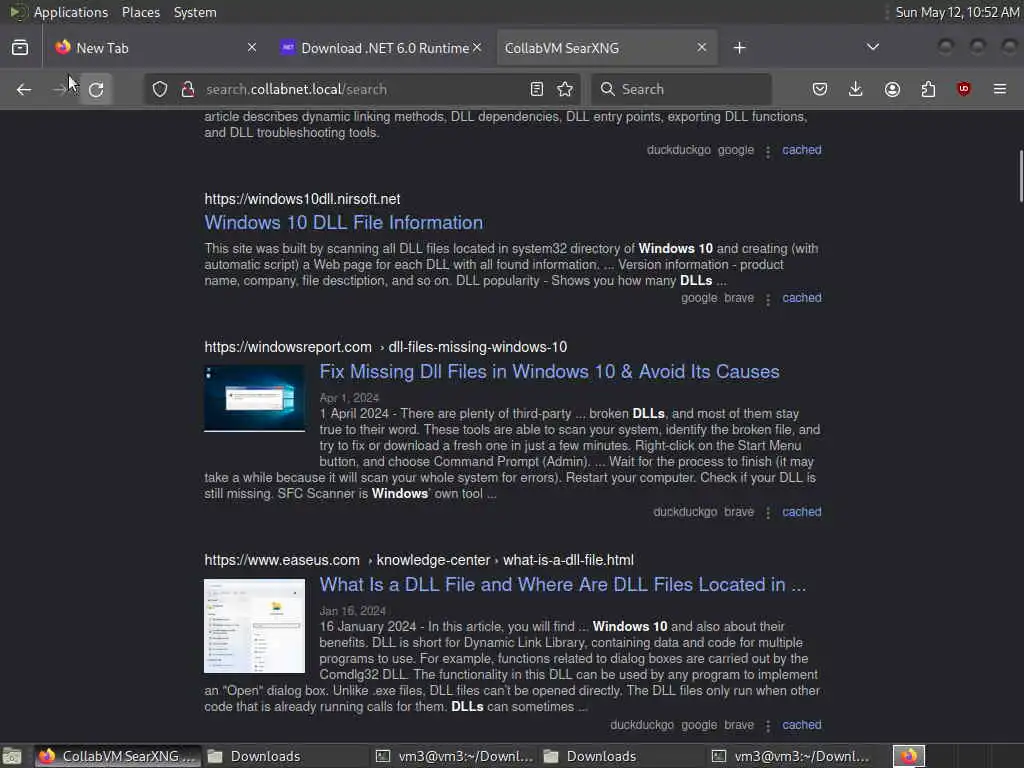The width and height of the screenshot is (1024, 768).
Task: Switch to Download .NET 6.0 Runtime tab
Action: tap(382, 48)
